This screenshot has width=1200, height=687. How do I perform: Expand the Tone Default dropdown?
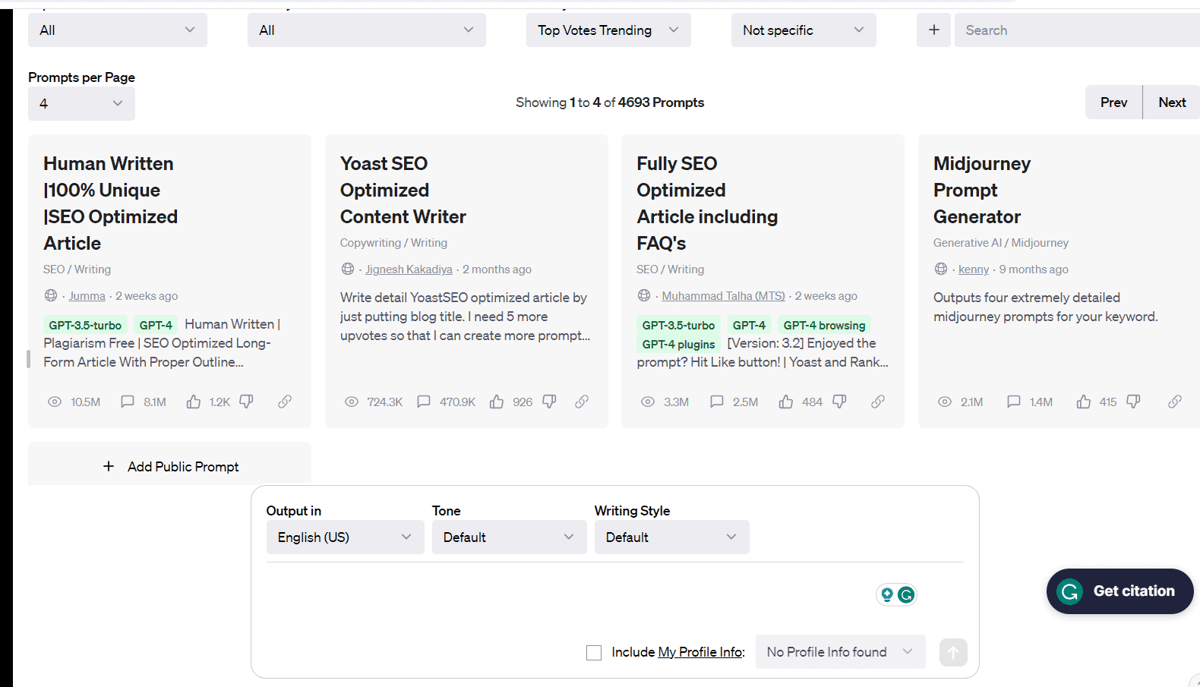click(509, 537)
